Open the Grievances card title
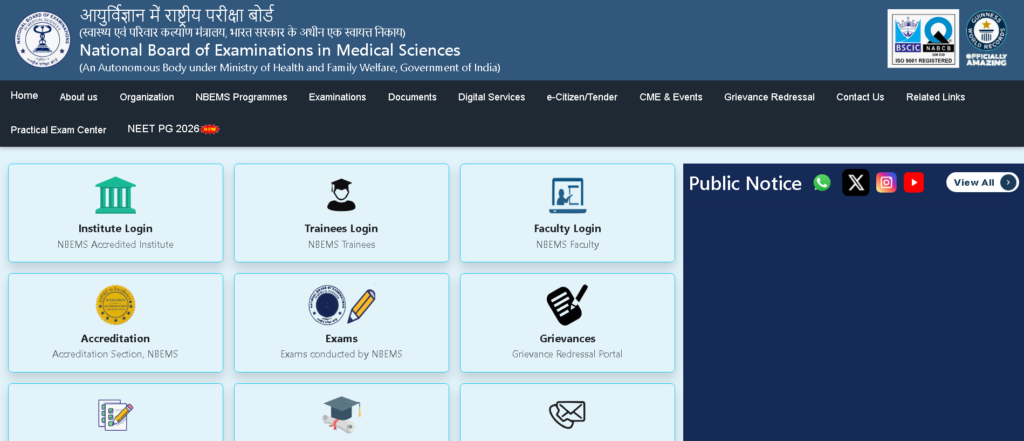 point(568,338)
